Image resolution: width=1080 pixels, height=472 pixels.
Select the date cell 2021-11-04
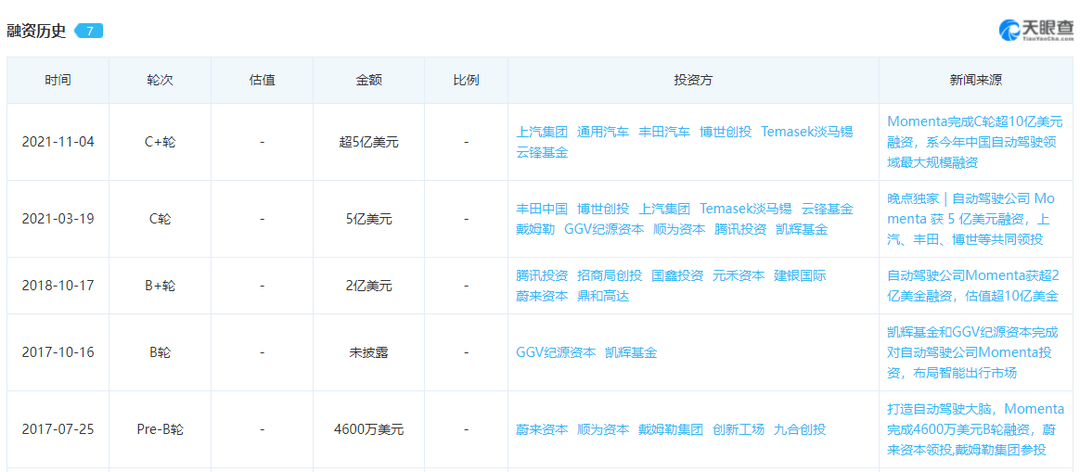pyautogui.click(x=58, y=142)
